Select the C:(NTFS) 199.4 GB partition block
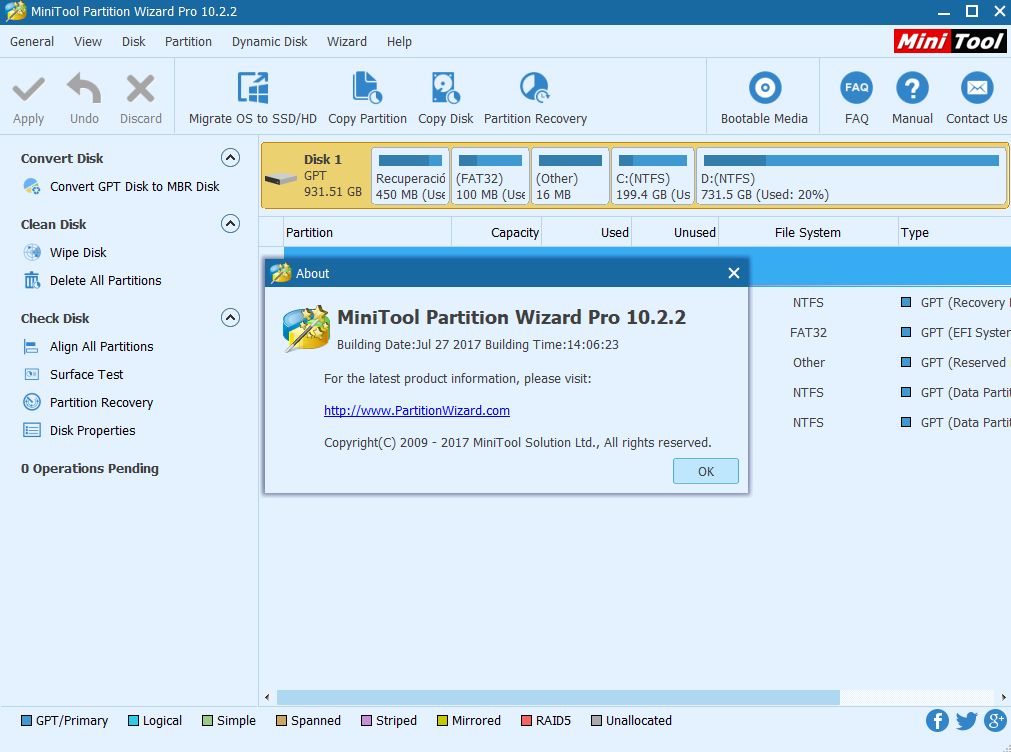The image size is (1011, 752). [653, 176]
